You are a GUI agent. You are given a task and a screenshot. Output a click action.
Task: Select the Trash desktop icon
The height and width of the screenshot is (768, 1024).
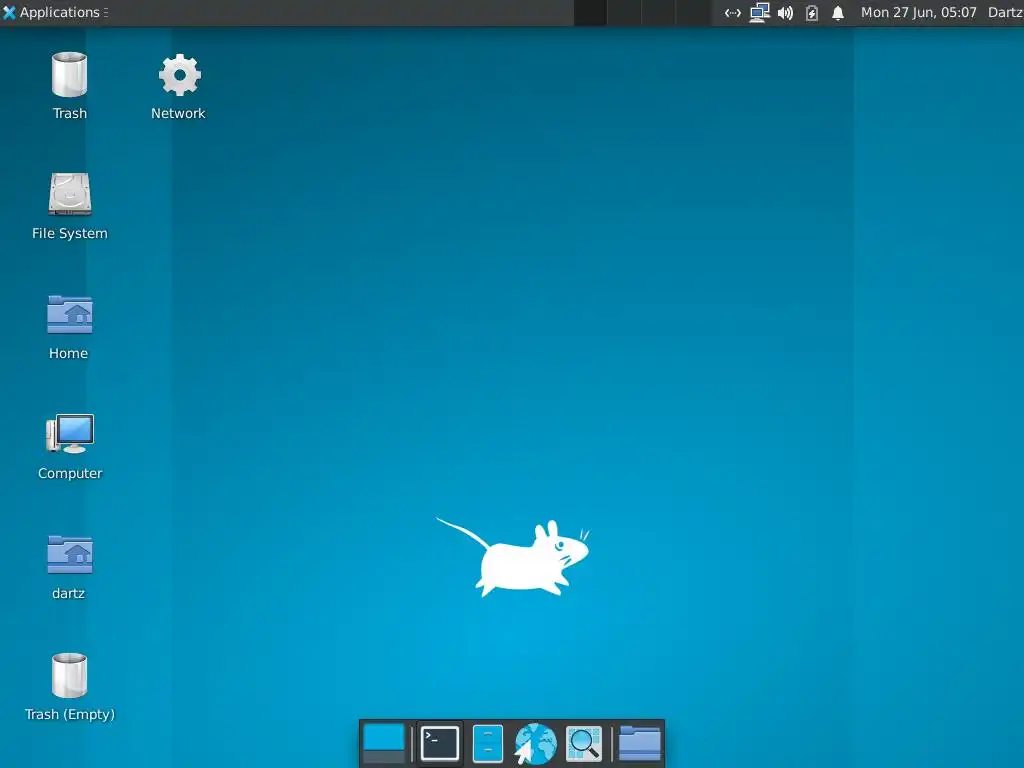tap(69, 74)
